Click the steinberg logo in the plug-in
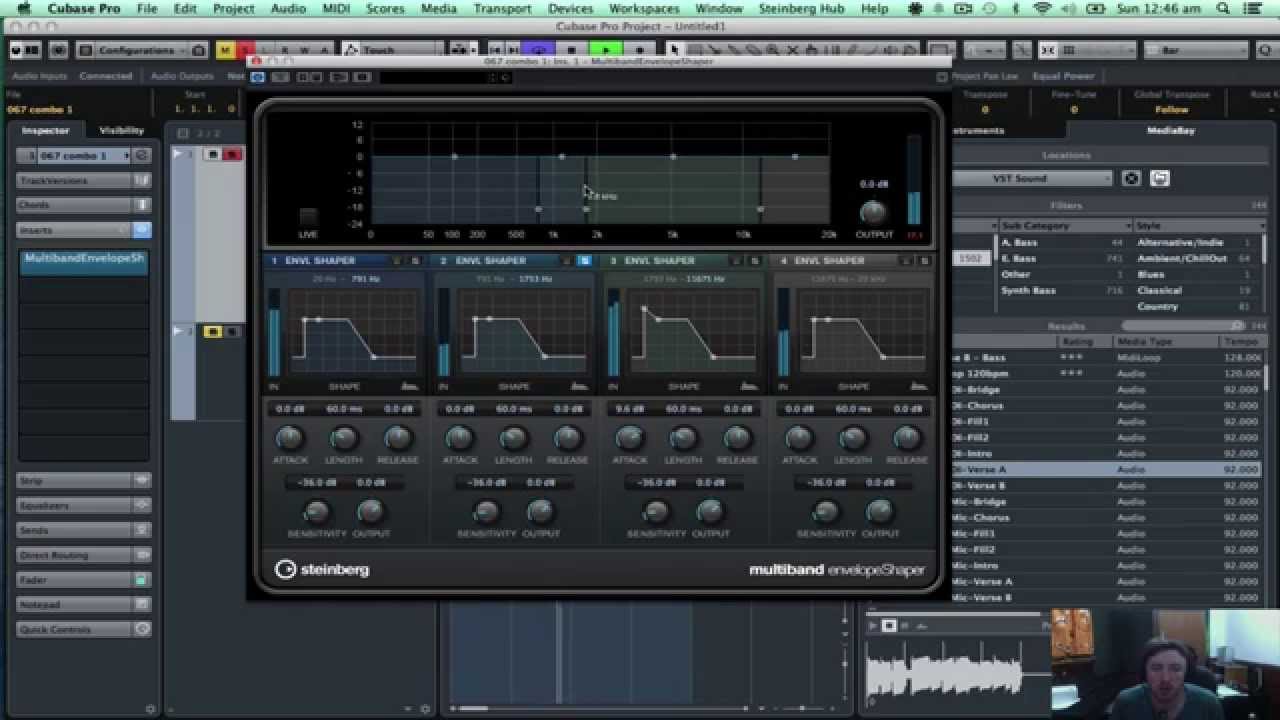The image size is (1280, 720). click(322, 569)
